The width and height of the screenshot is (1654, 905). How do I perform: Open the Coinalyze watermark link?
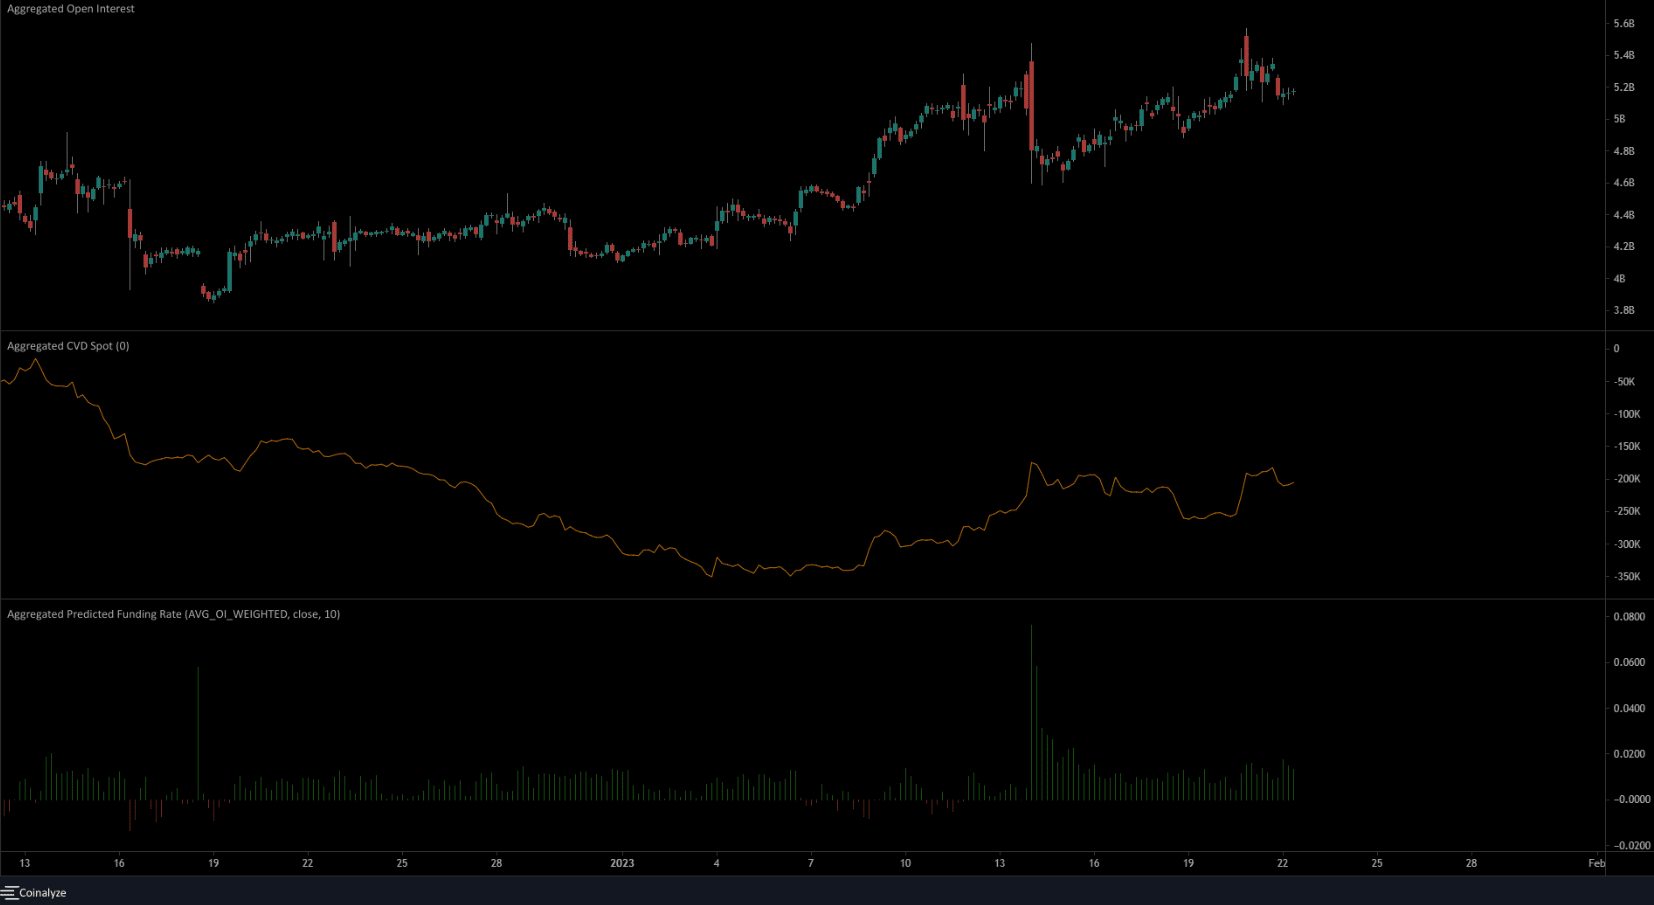[x=43, y=893]
